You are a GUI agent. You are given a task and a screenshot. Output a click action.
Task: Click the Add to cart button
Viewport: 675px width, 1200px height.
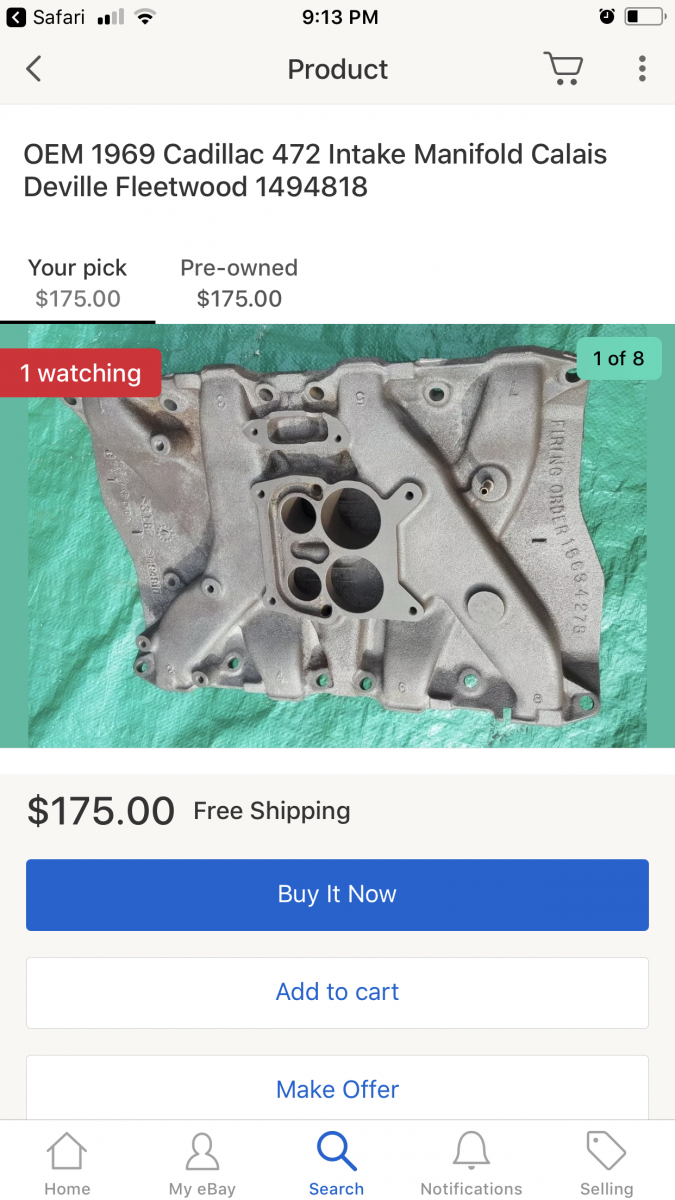(x=337, y=992)
